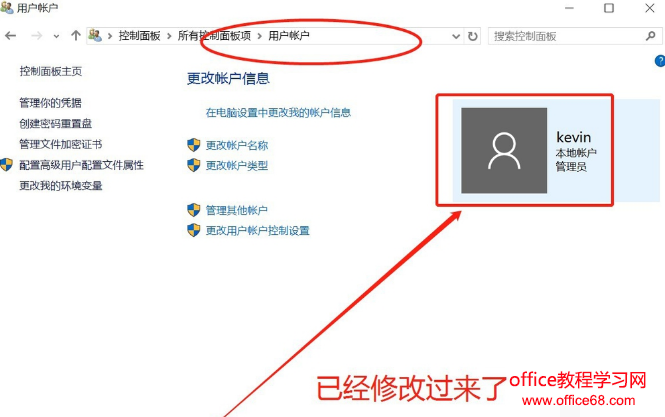Open the recent locations dropdown arrow
The height and width of the screenshot is (417, 665).
point(56,36)
